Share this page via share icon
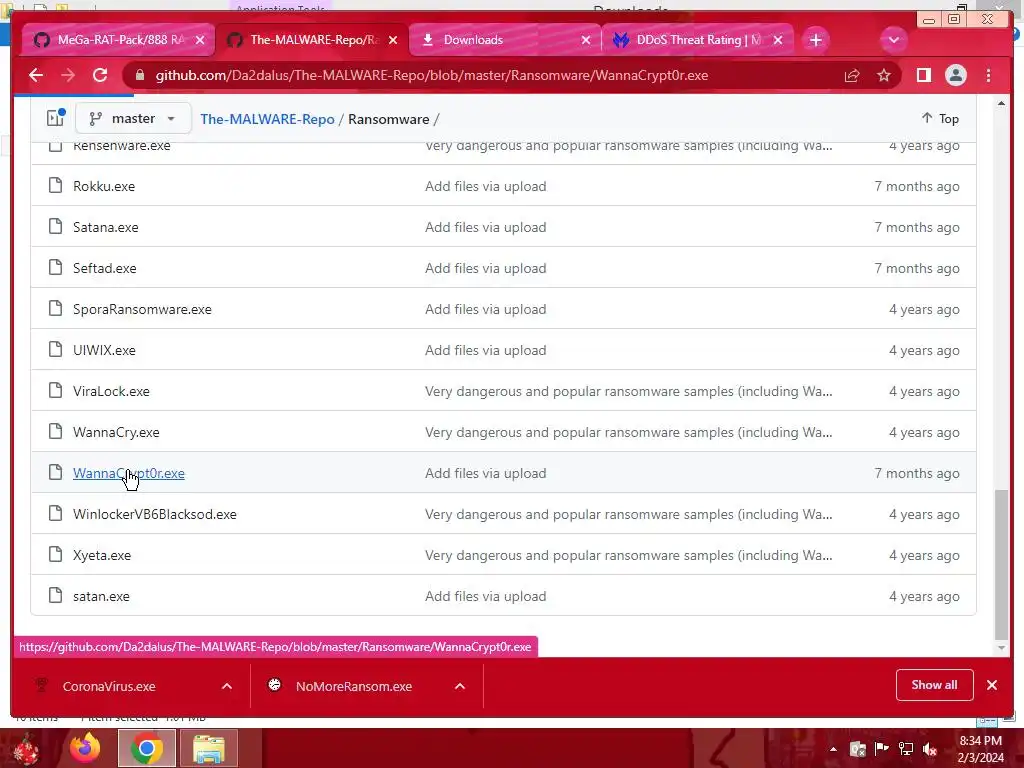1024x768 pixels. (852, 76)
